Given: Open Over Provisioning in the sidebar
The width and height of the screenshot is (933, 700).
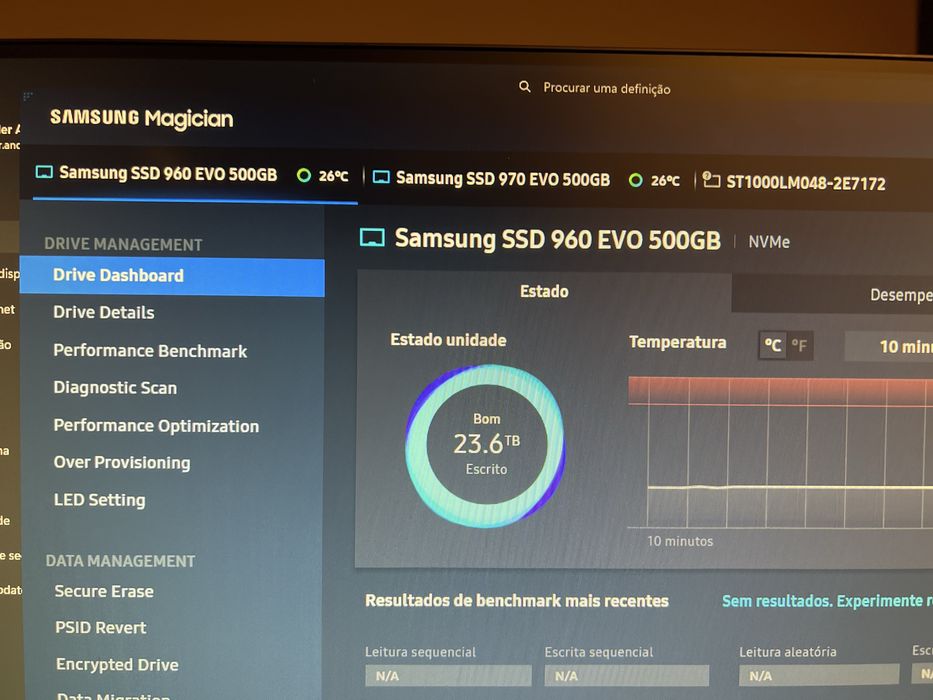Looking at the screenshot, I should [122, 462].
